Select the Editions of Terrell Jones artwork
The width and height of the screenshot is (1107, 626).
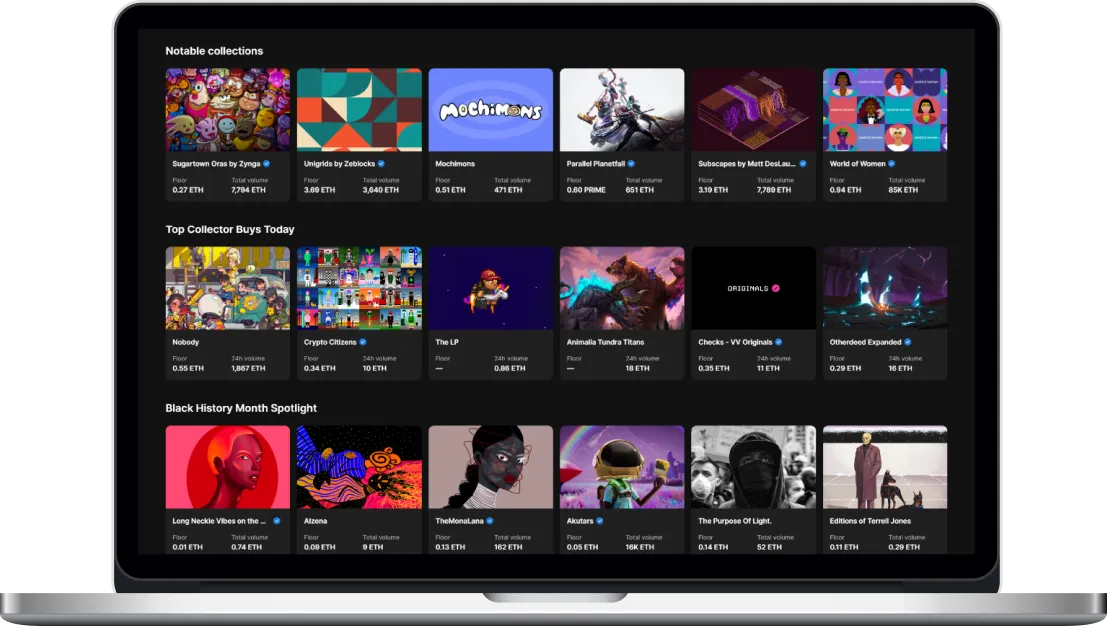pos(885,467)
